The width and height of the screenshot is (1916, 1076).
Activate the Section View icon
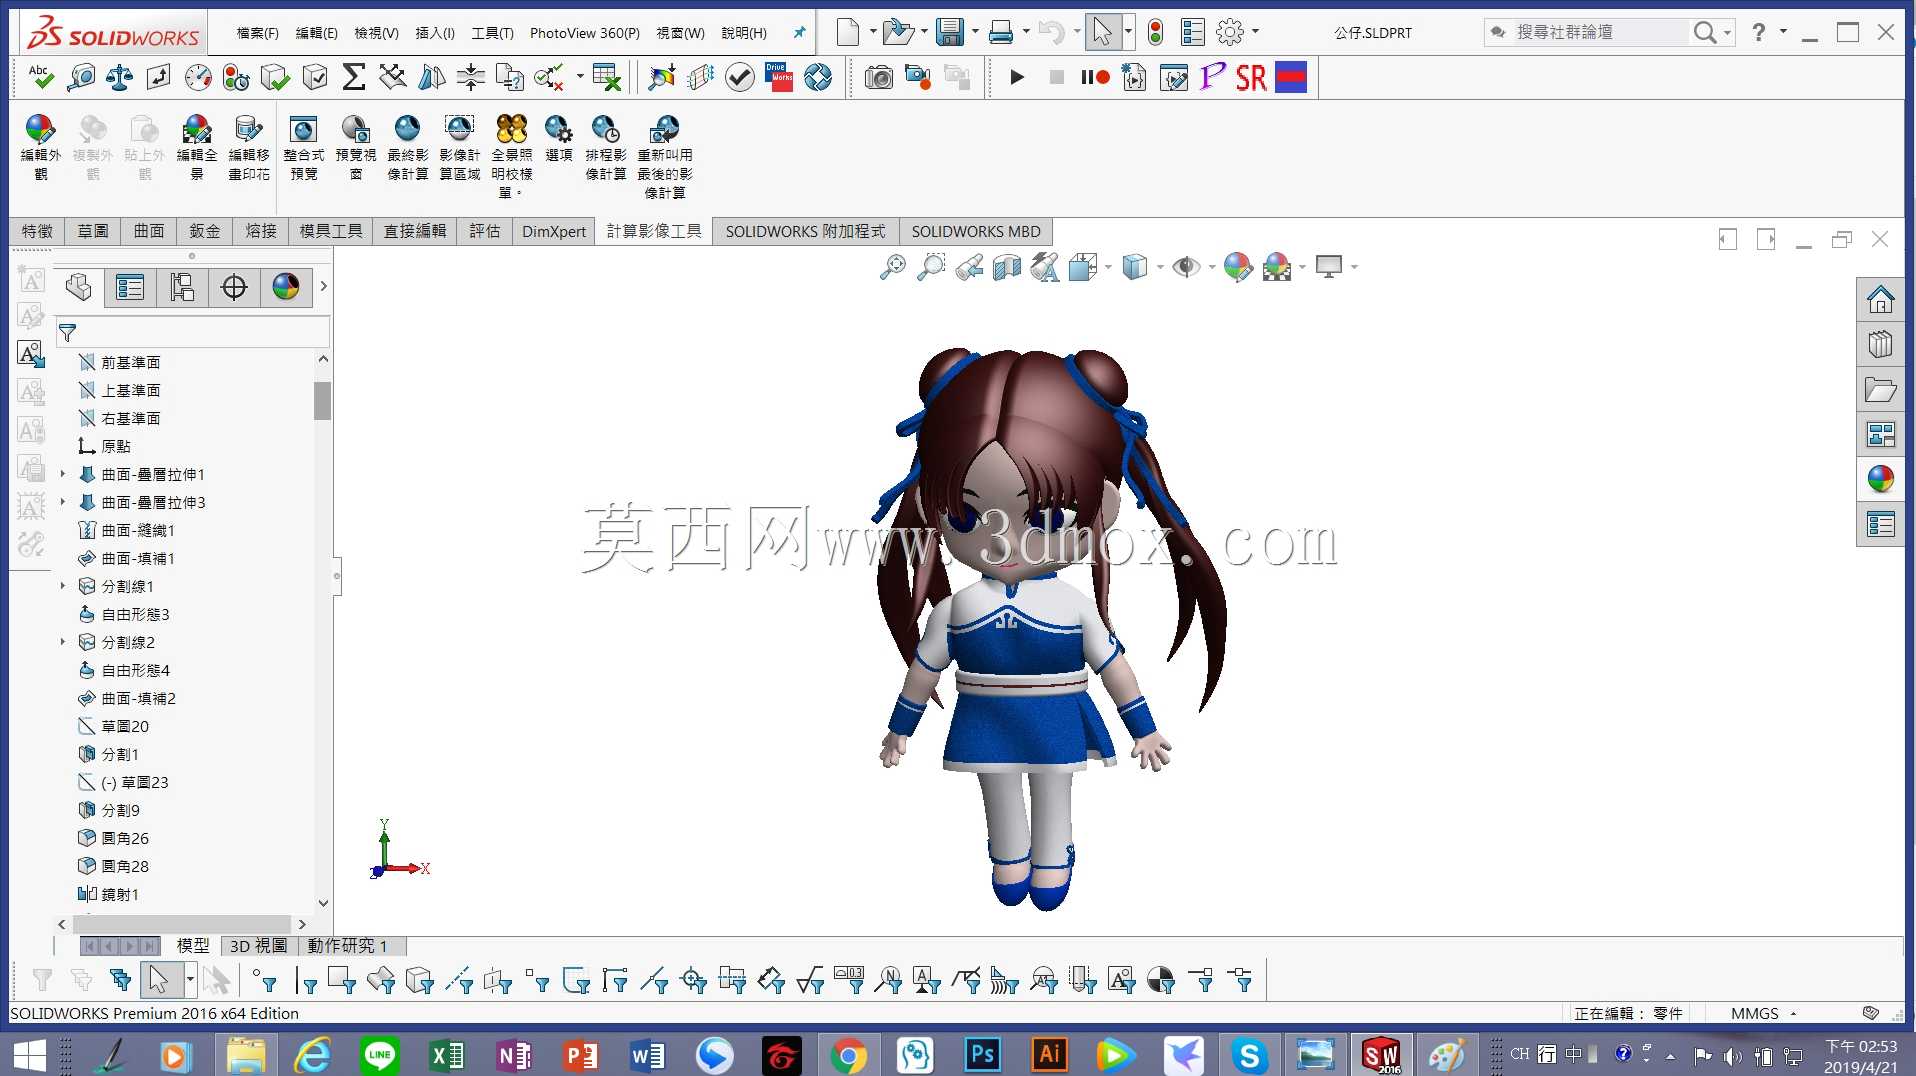pos(1007,267)
